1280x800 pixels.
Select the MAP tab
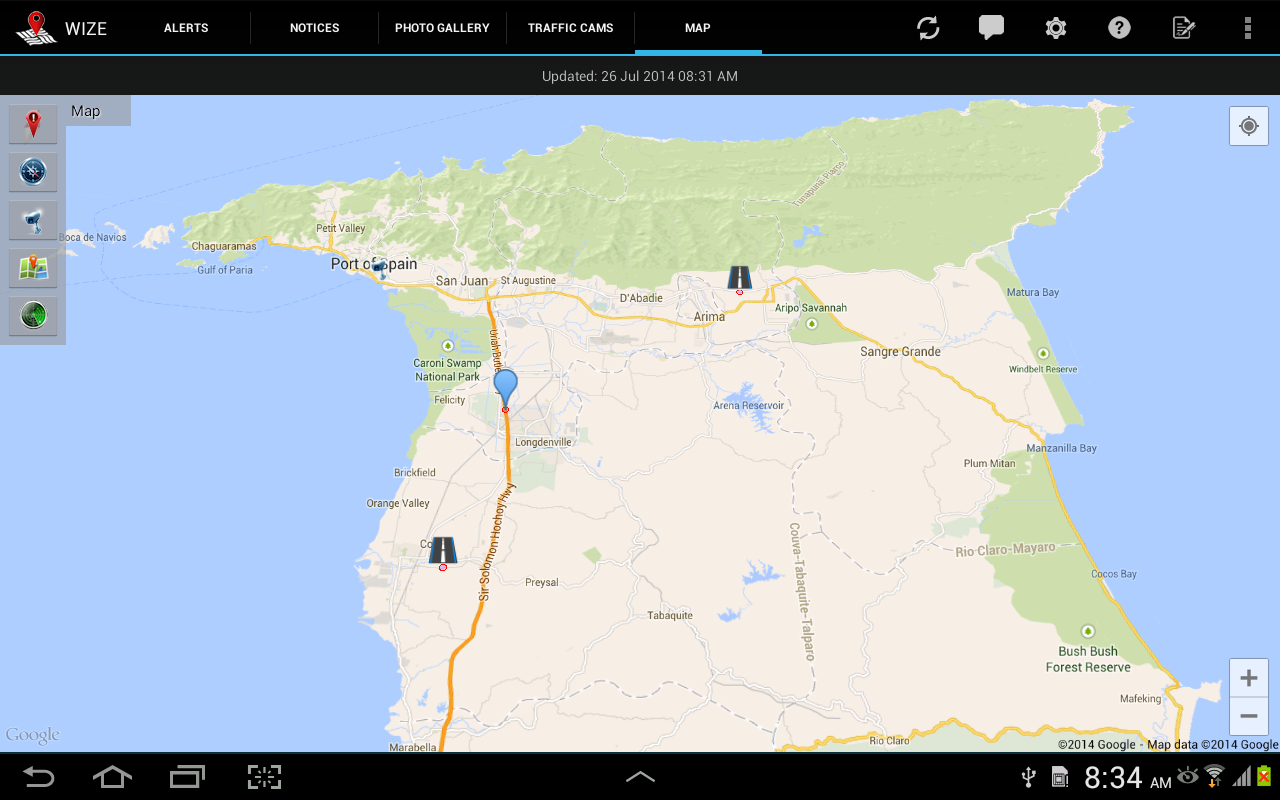[x=698, y=28]
